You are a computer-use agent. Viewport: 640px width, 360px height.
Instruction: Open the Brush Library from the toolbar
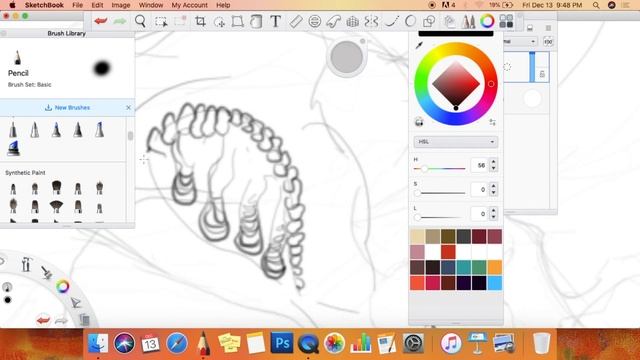[x=468, y=21]
